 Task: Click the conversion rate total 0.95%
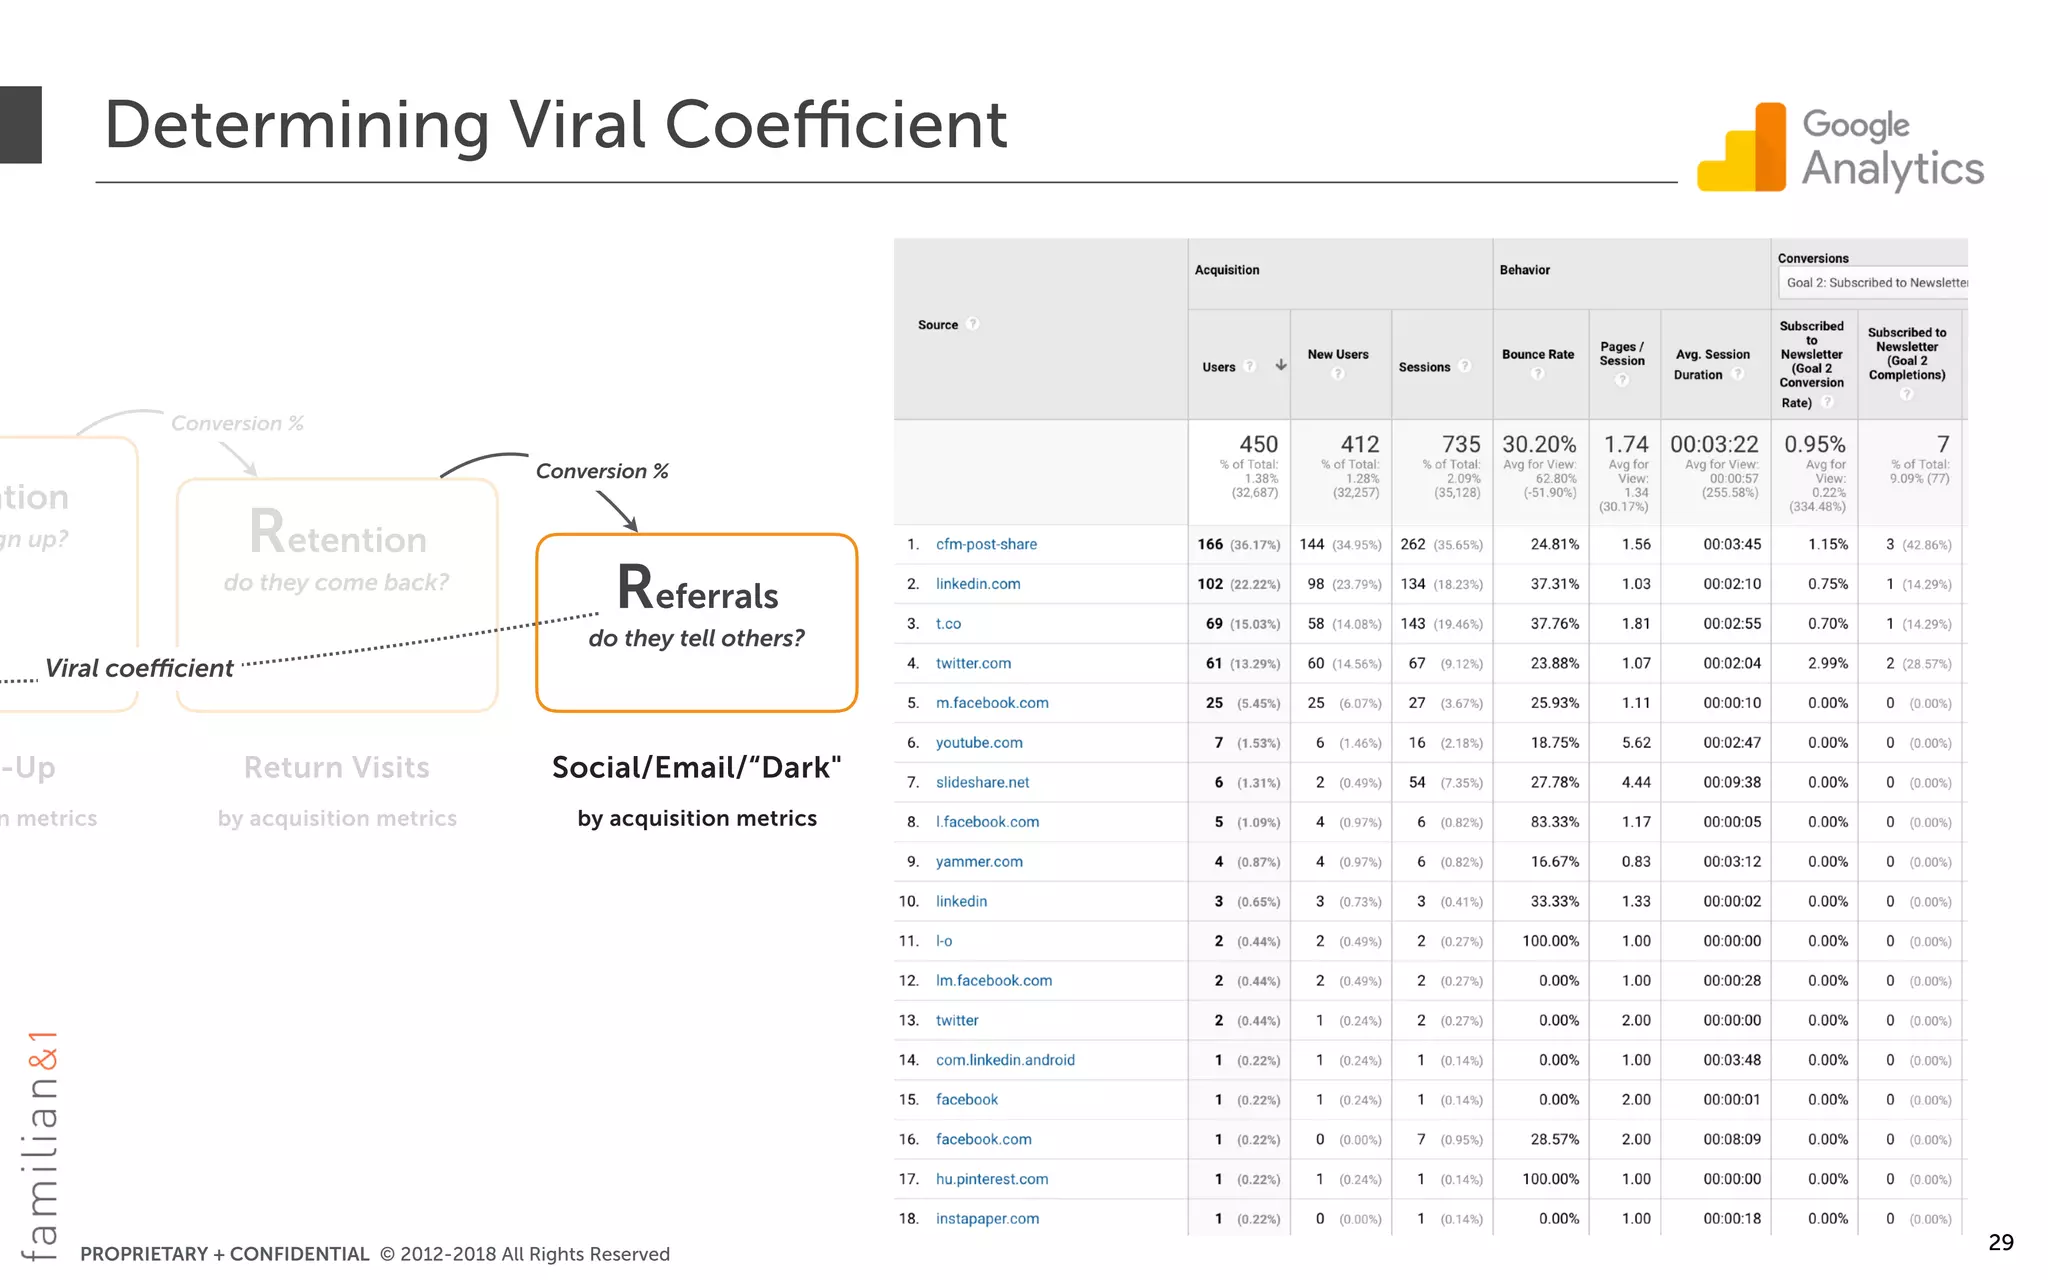click(x=1815, y=444)
